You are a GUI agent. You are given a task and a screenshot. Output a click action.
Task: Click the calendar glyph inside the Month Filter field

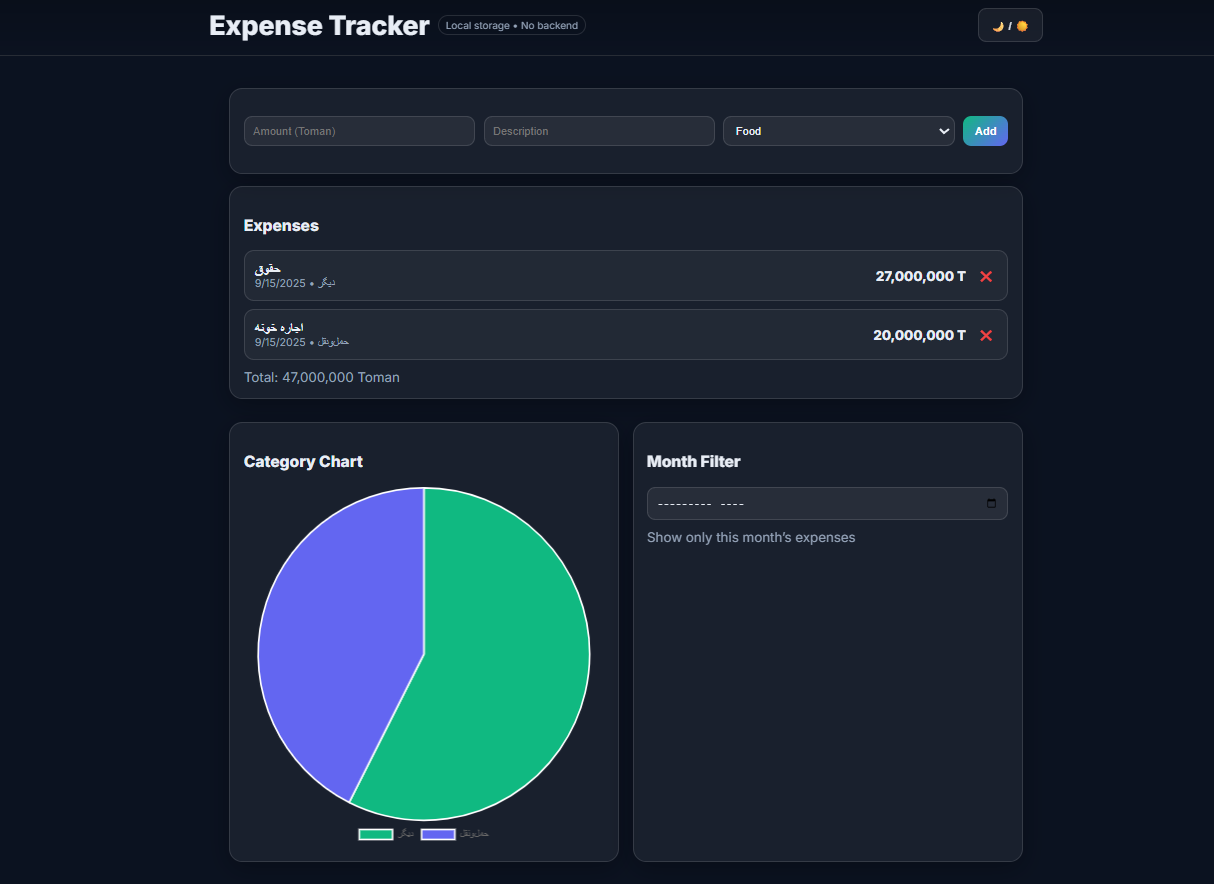click(992, 503)
